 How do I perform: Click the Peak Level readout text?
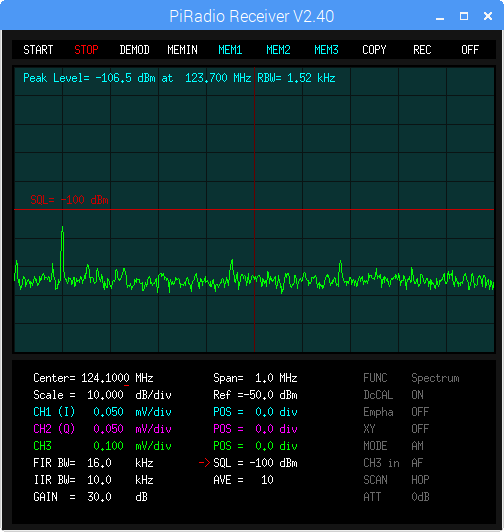(x=179, y=78)
